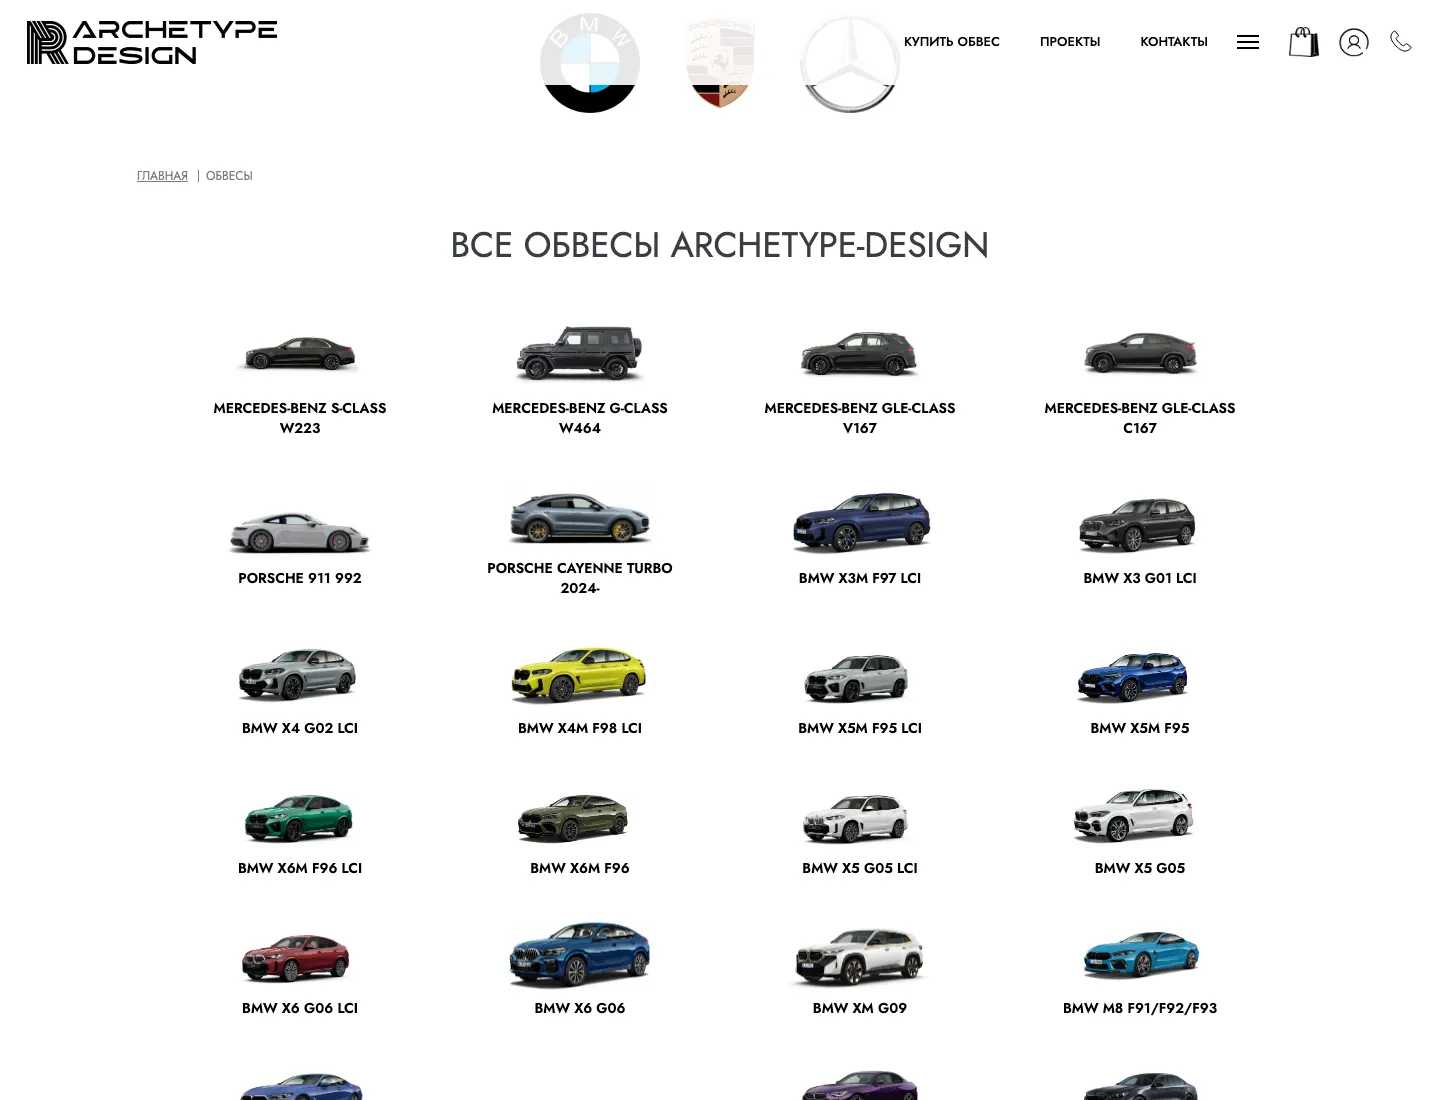Click the phone call icon
The width and height of the screenshot is (1440, 1100).
1401,41
